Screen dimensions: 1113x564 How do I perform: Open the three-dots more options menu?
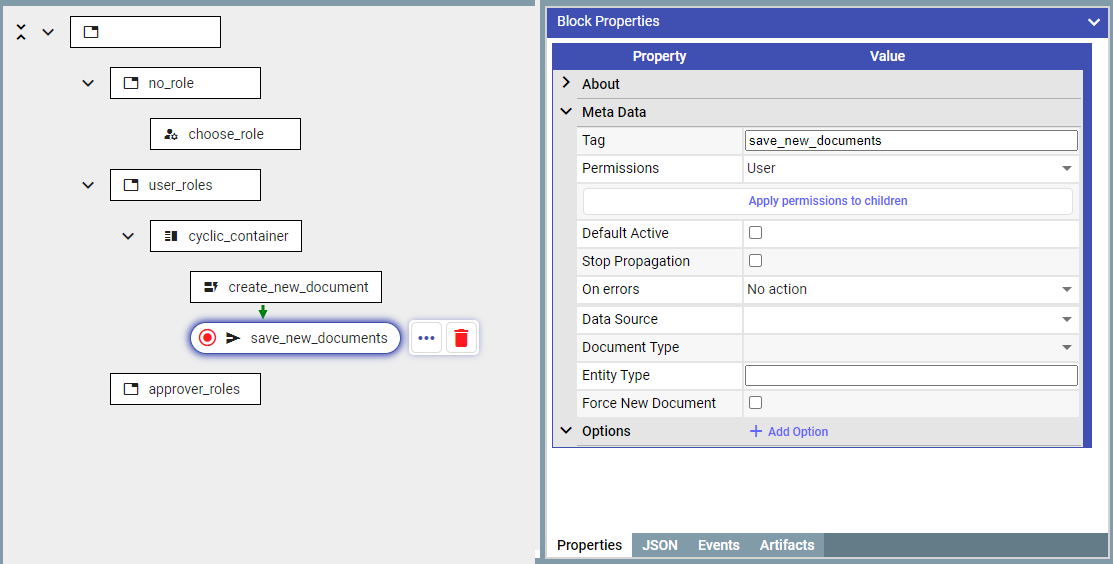(427, 338)
